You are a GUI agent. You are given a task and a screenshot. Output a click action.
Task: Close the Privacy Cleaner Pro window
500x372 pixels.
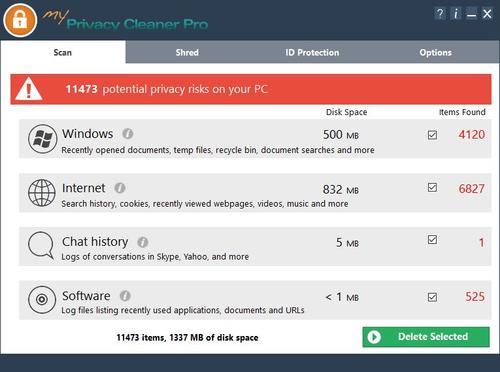[x=487, y=14]
